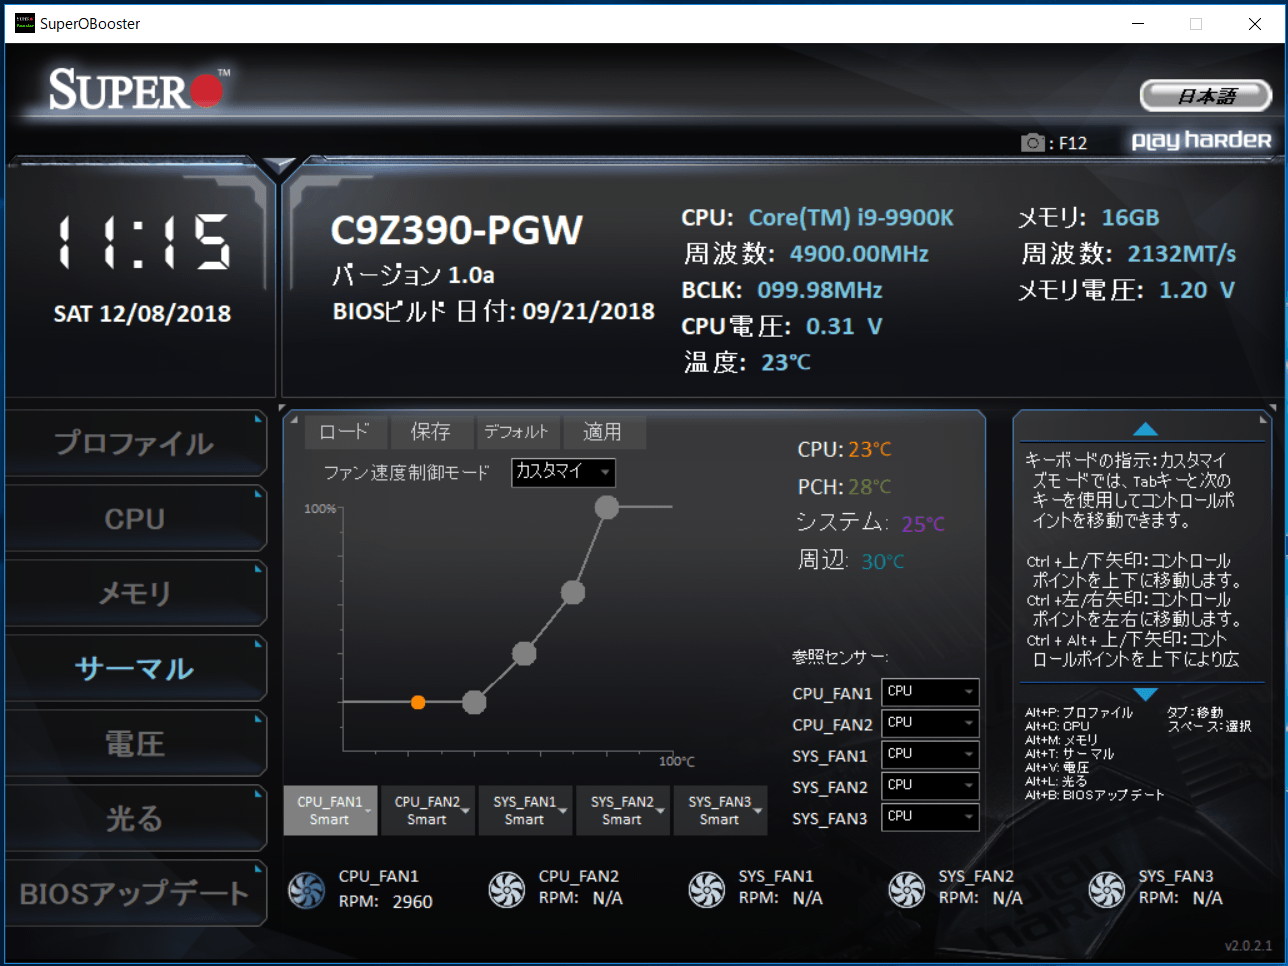Open the SYS_FAN2 reference sensor dropdown
The width and height of the screenshot is (1288, 966).
click(x=930, y=786)
